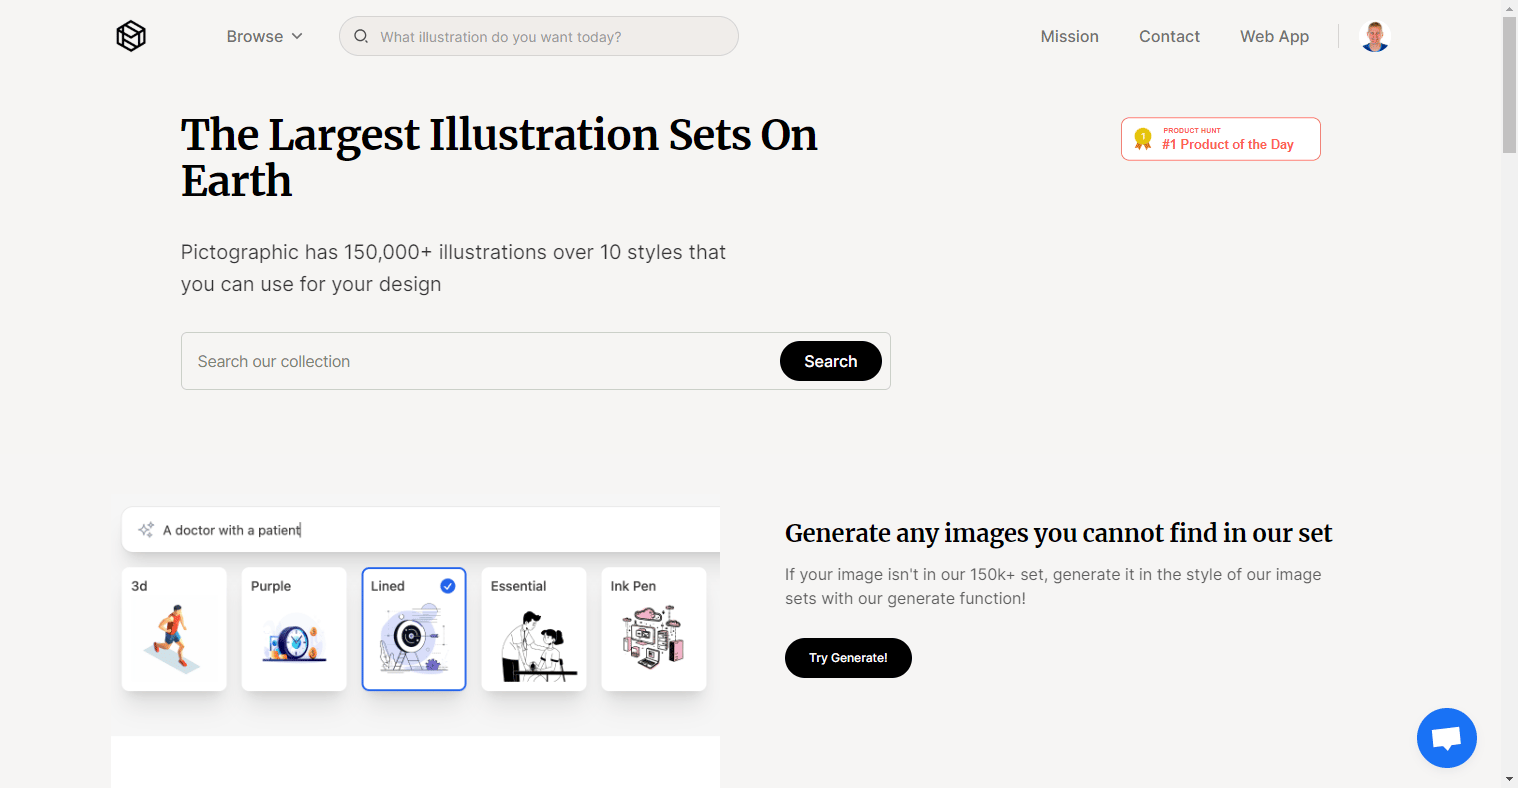Select the Purple style card

point(294,629)
